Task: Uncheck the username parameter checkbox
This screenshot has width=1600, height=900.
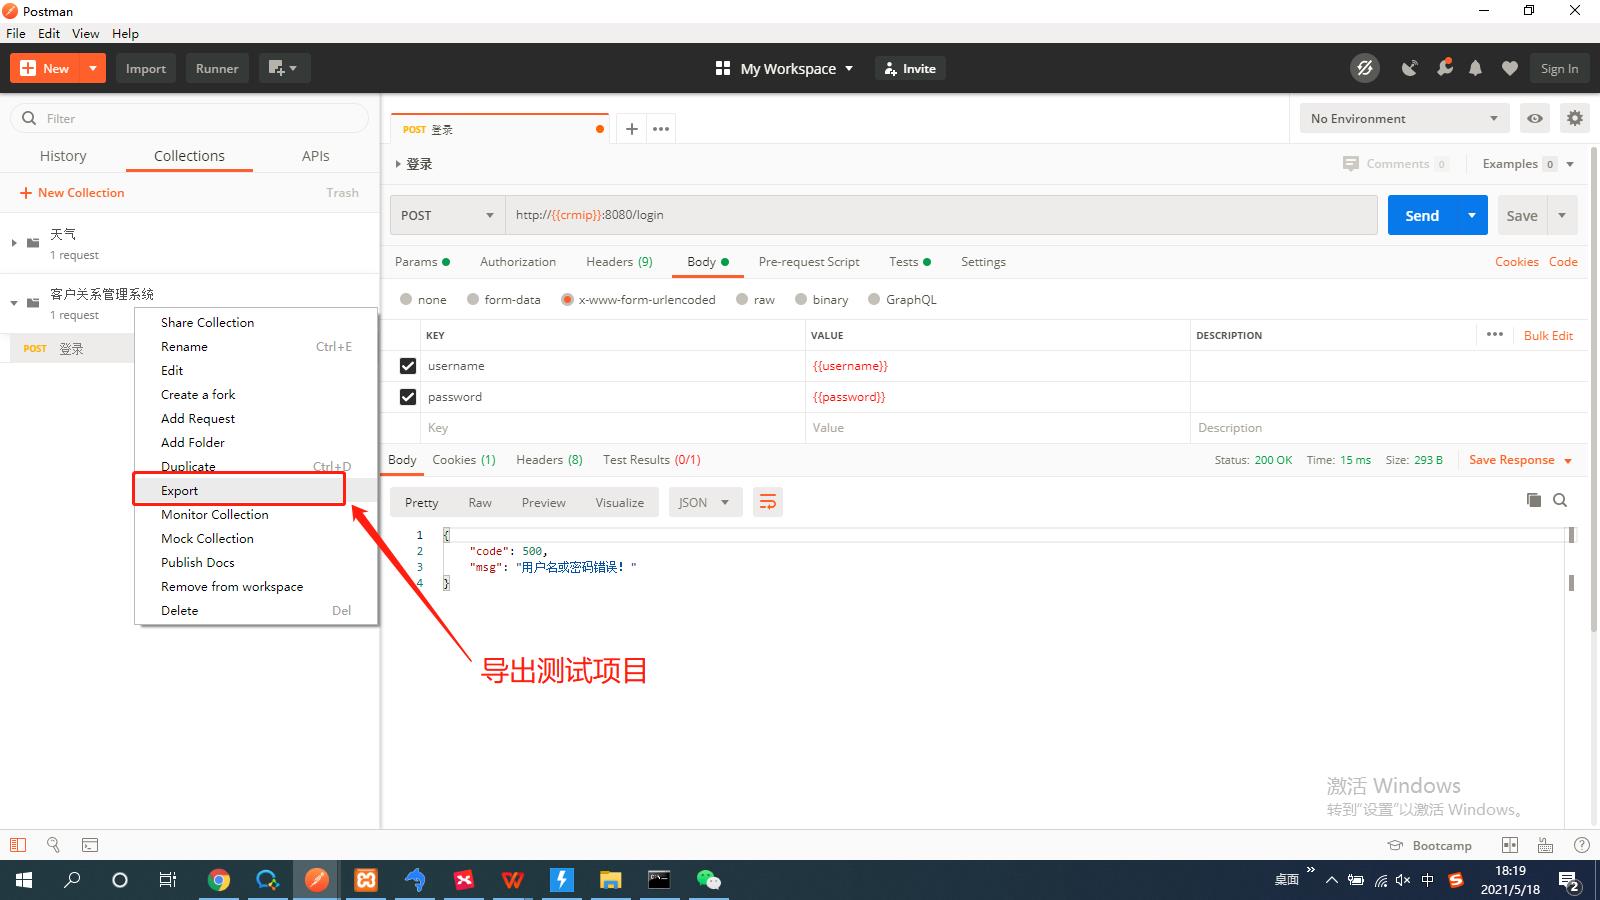Action: coord(408,366)
